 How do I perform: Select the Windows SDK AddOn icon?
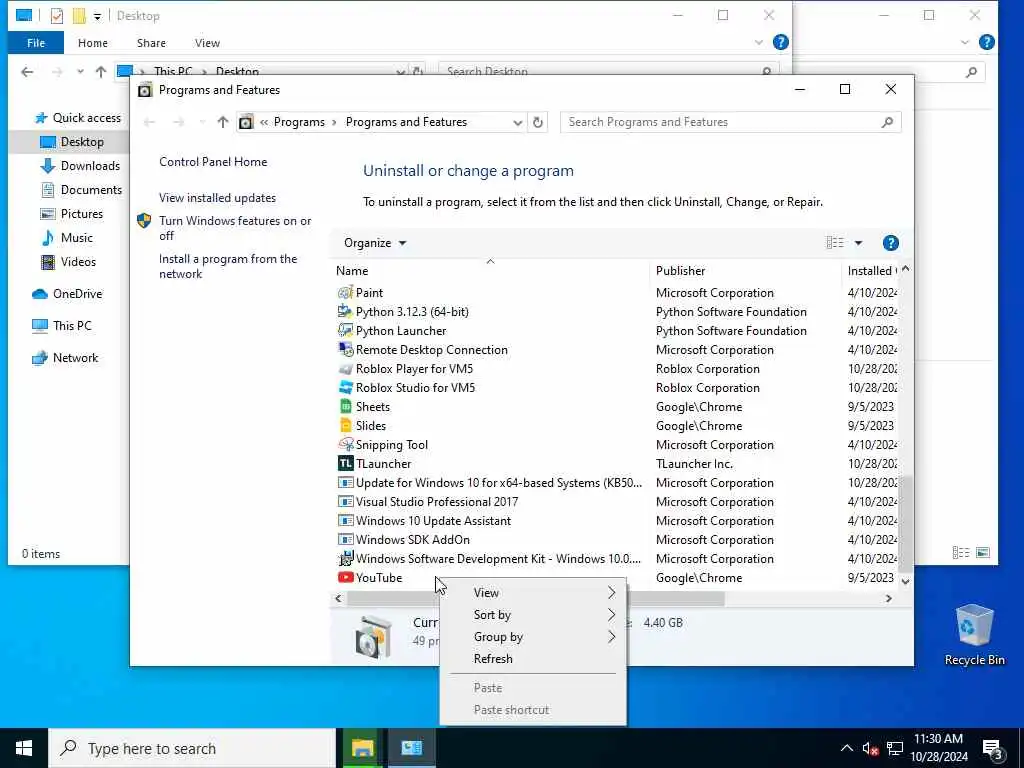click(x=345, y=539)
